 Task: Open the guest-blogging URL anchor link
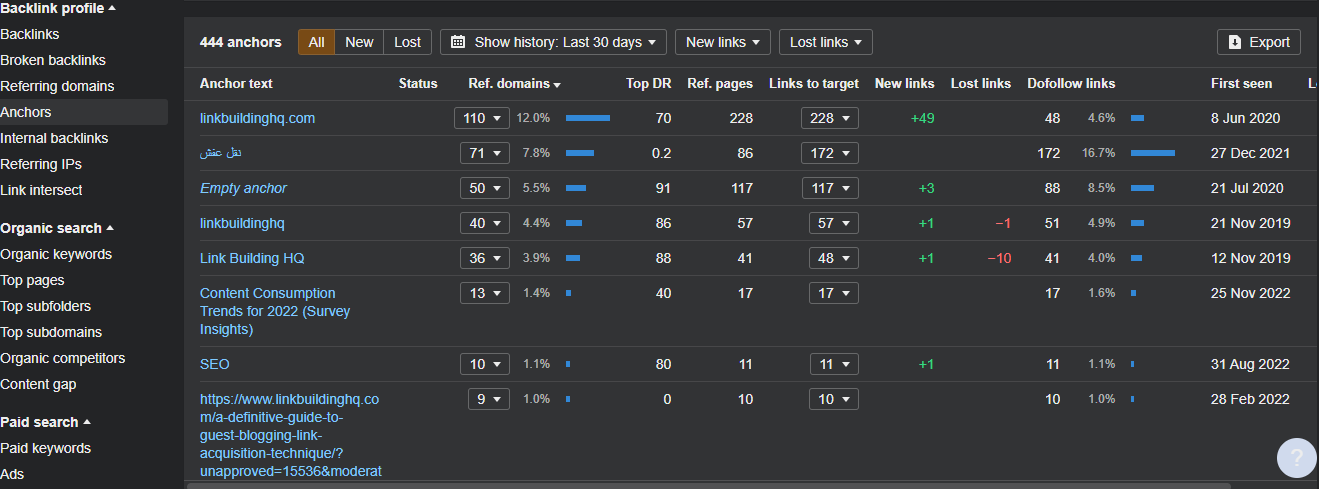[x=291, y=435]
